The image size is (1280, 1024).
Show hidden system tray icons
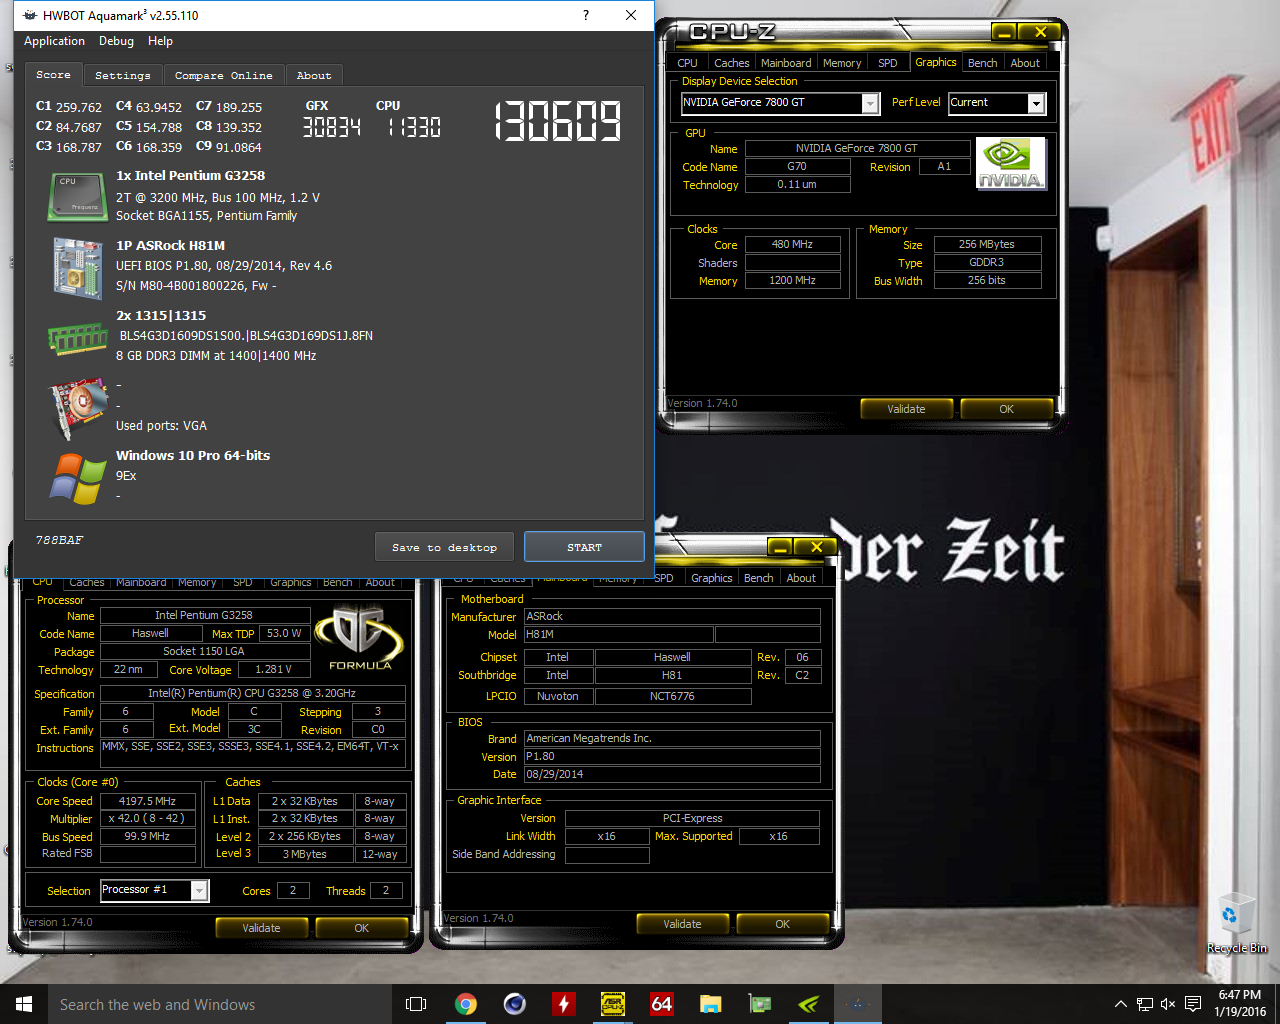1121,1004
